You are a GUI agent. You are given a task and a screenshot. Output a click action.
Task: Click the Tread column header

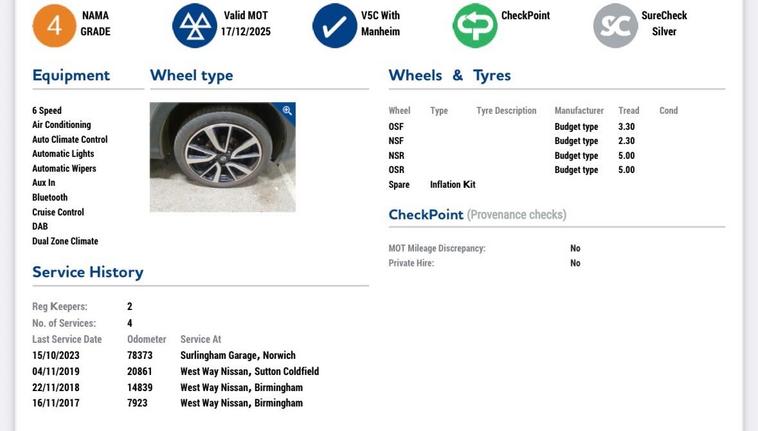coord(628,111)
